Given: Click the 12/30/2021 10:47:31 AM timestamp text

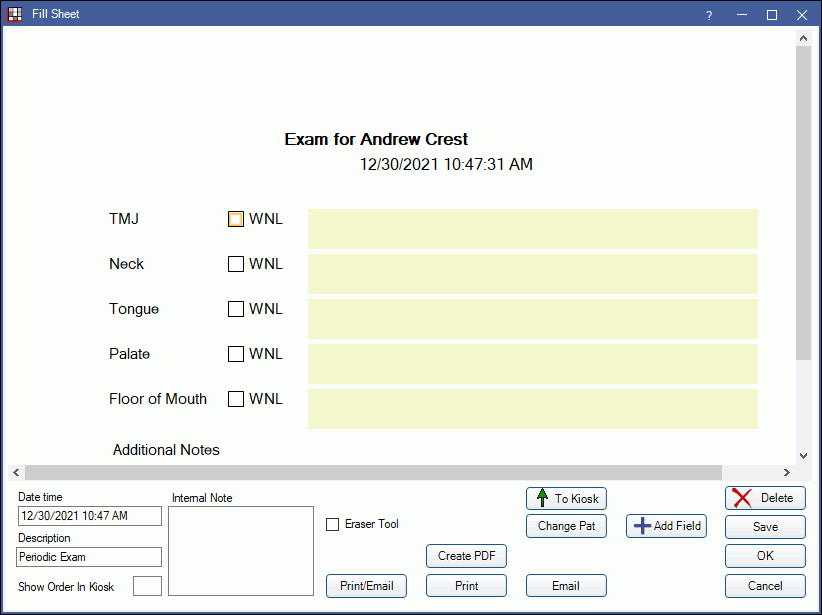Looking at the screenshot, I should 446,165.
